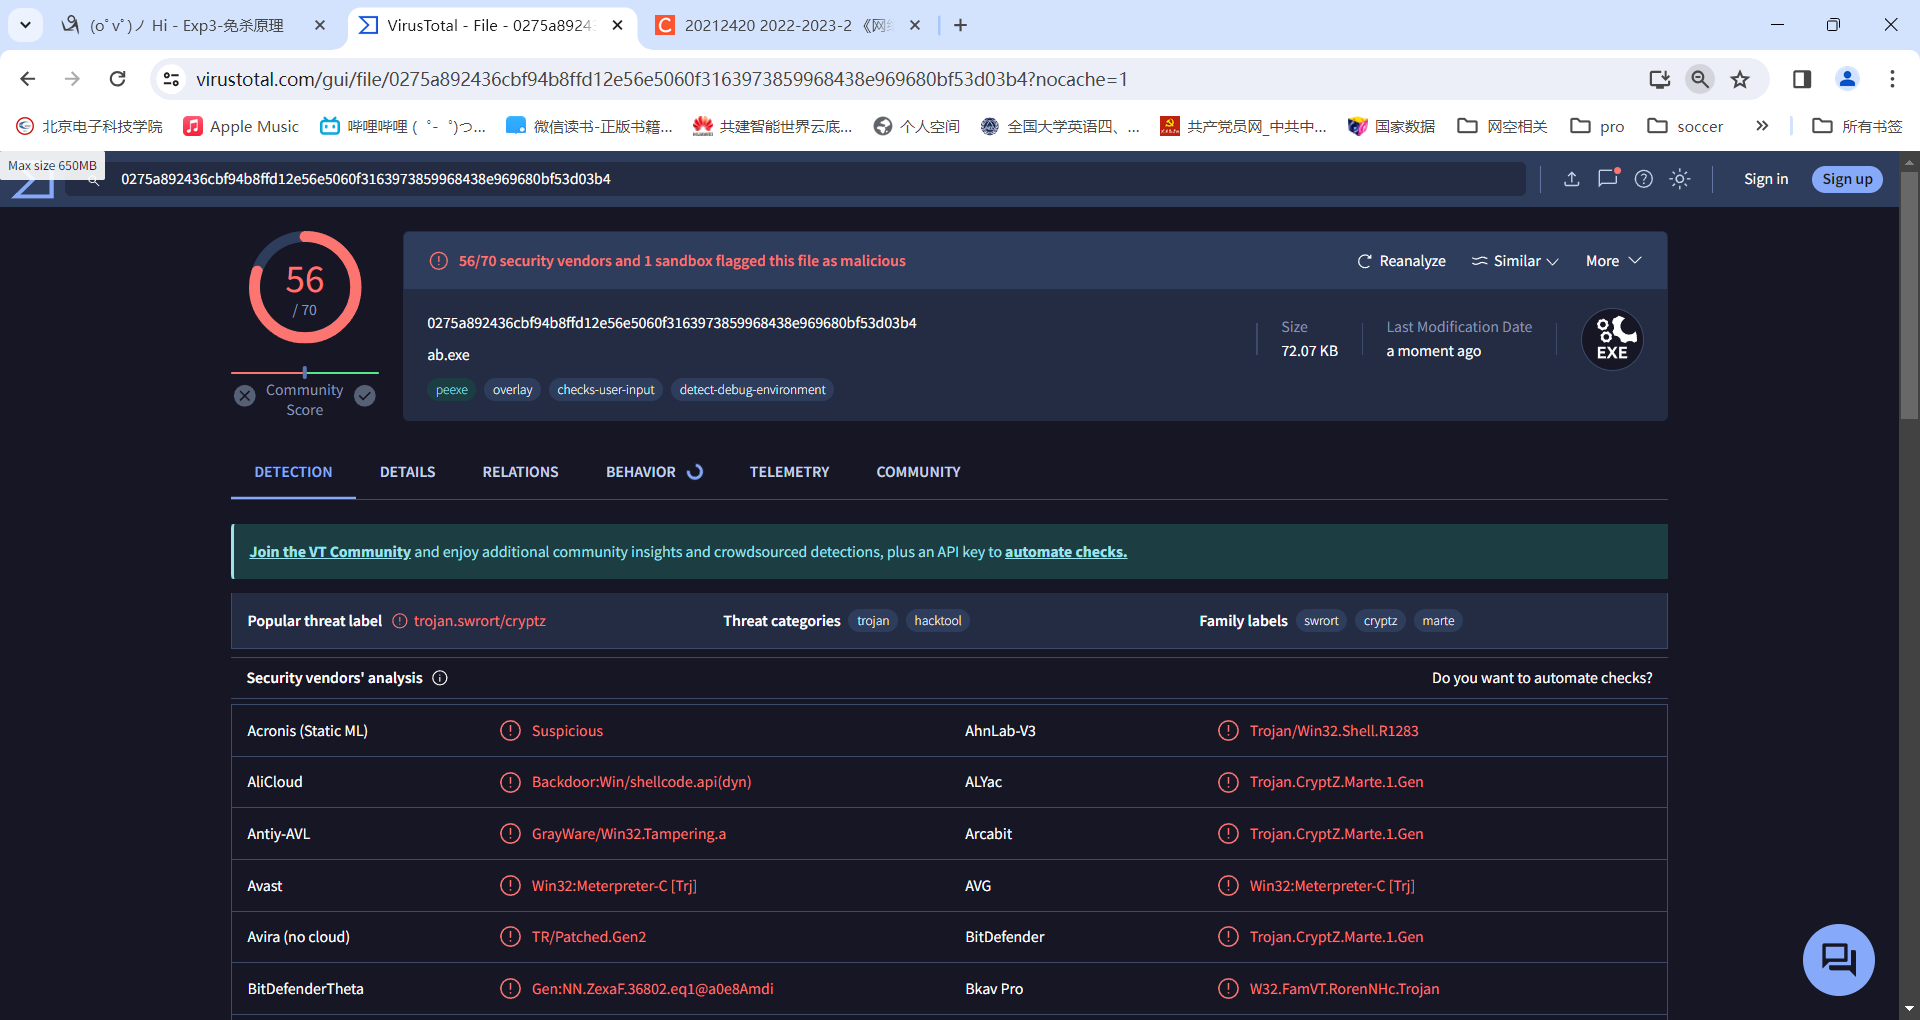Click the detect-debug-environment tag
The image size is (1920, 1020).
pyautogui.click(x=753, y=390)
